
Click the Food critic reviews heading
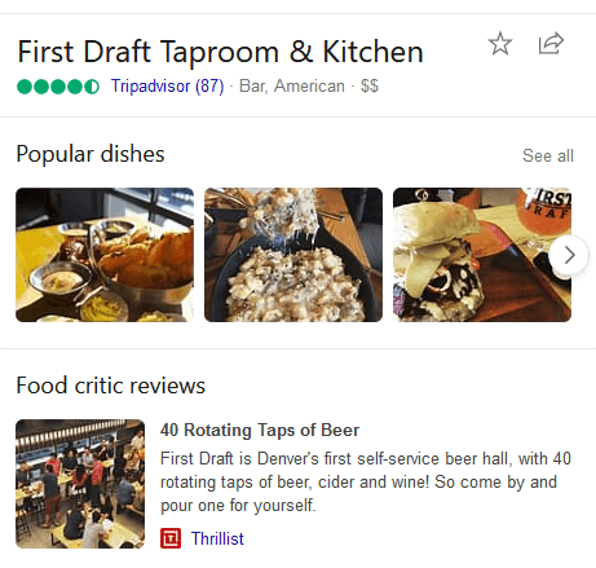[x=111, y=386]
